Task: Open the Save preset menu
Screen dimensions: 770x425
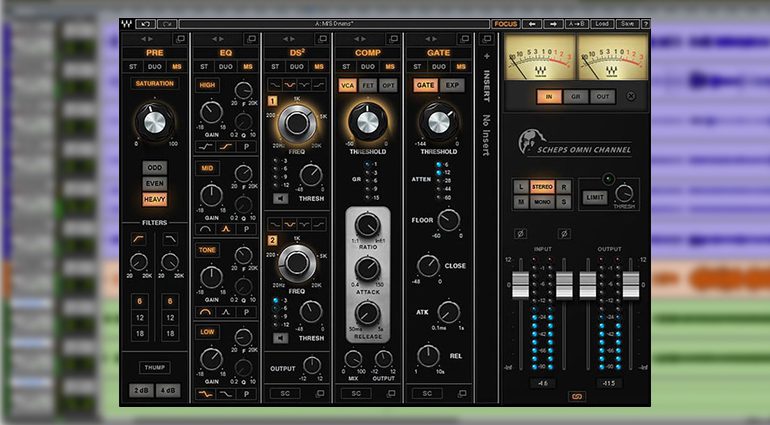Action: click(627, 24)
